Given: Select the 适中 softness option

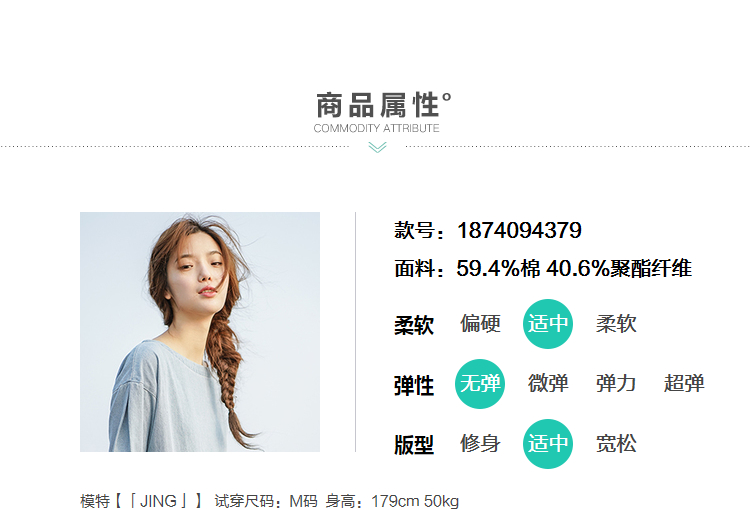Looking at the screenshot, I should coord(548,324).
